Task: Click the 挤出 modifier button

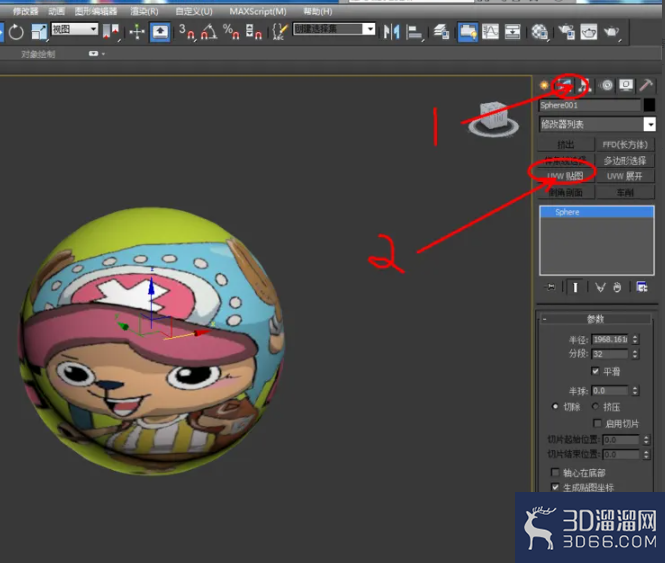Action: [566, 145]
